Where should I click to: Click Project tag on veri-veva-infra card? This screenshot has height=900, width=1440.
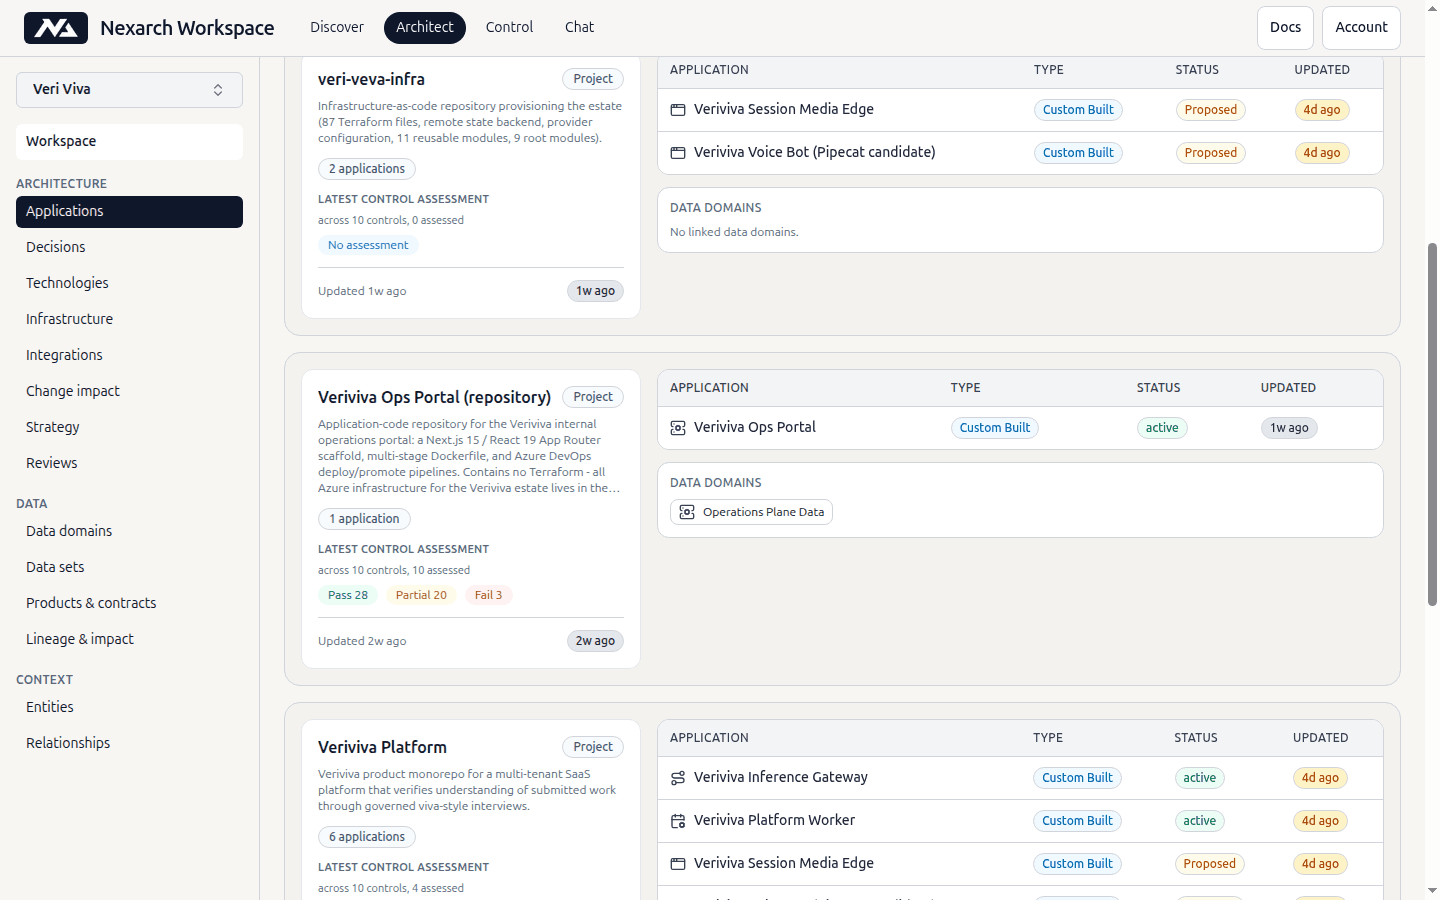(593, 80)
